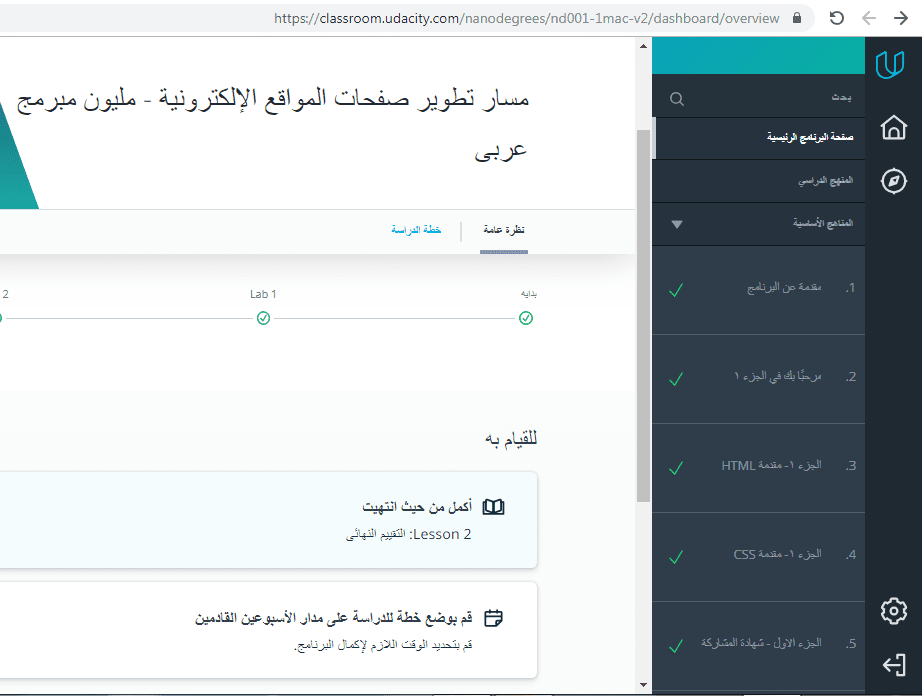Click the sidebar search input field
922x696 pixels.
coord(759,98)
